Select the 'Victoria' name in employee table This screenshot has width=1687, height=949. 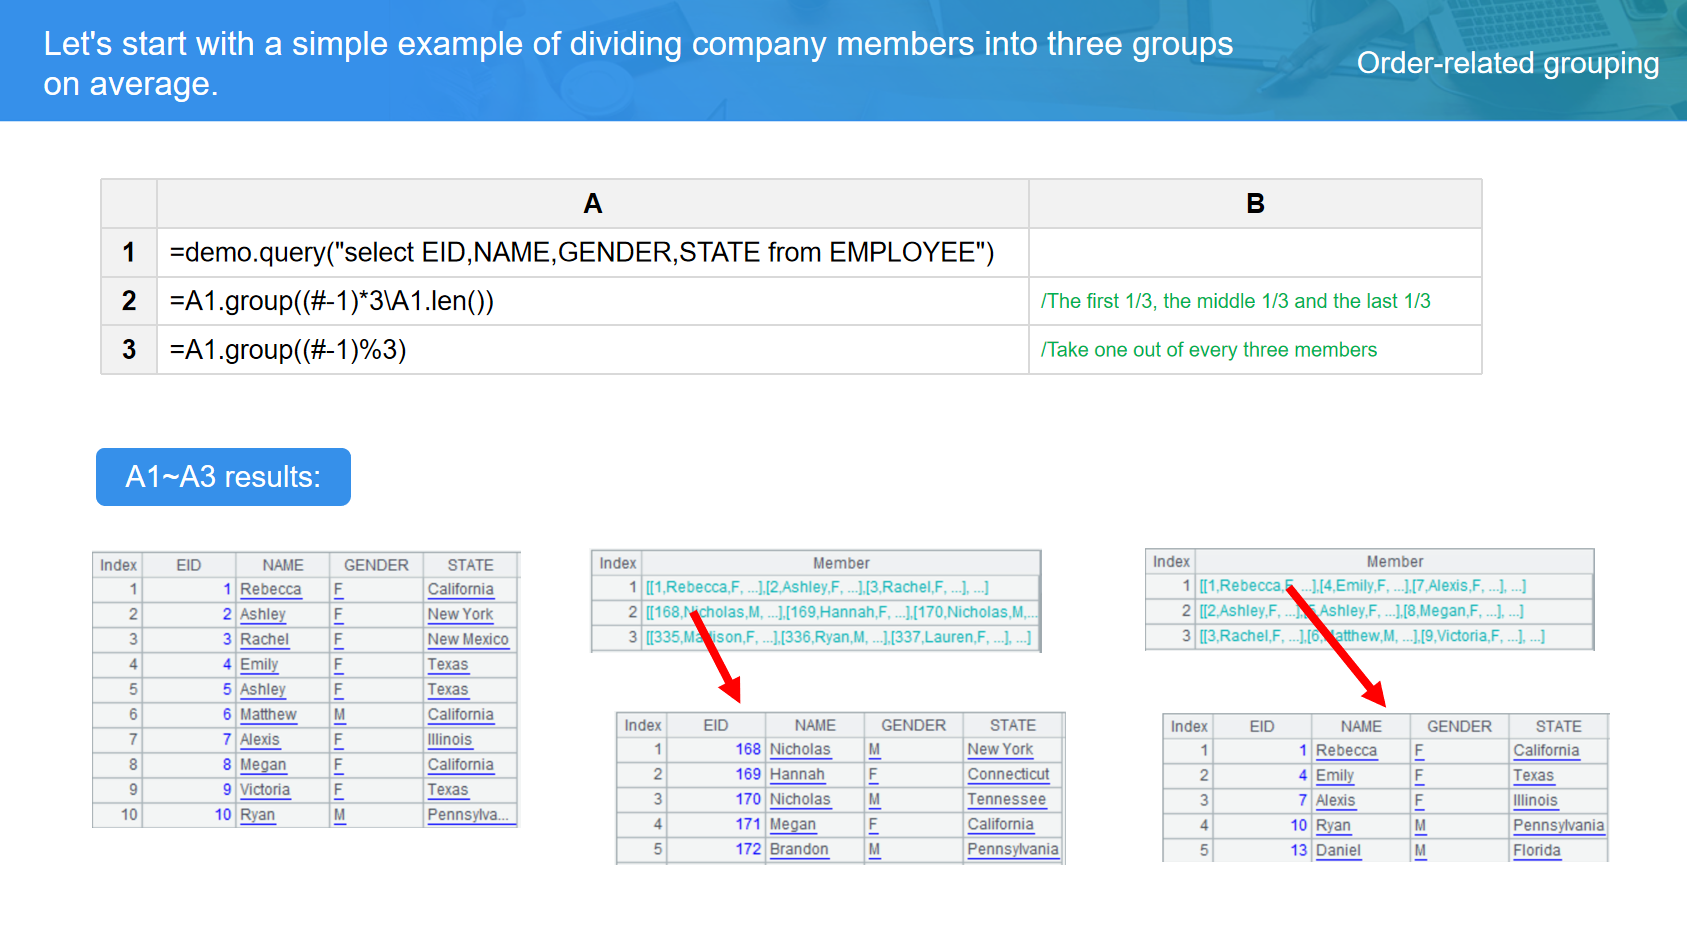click(x=265, y=789)
